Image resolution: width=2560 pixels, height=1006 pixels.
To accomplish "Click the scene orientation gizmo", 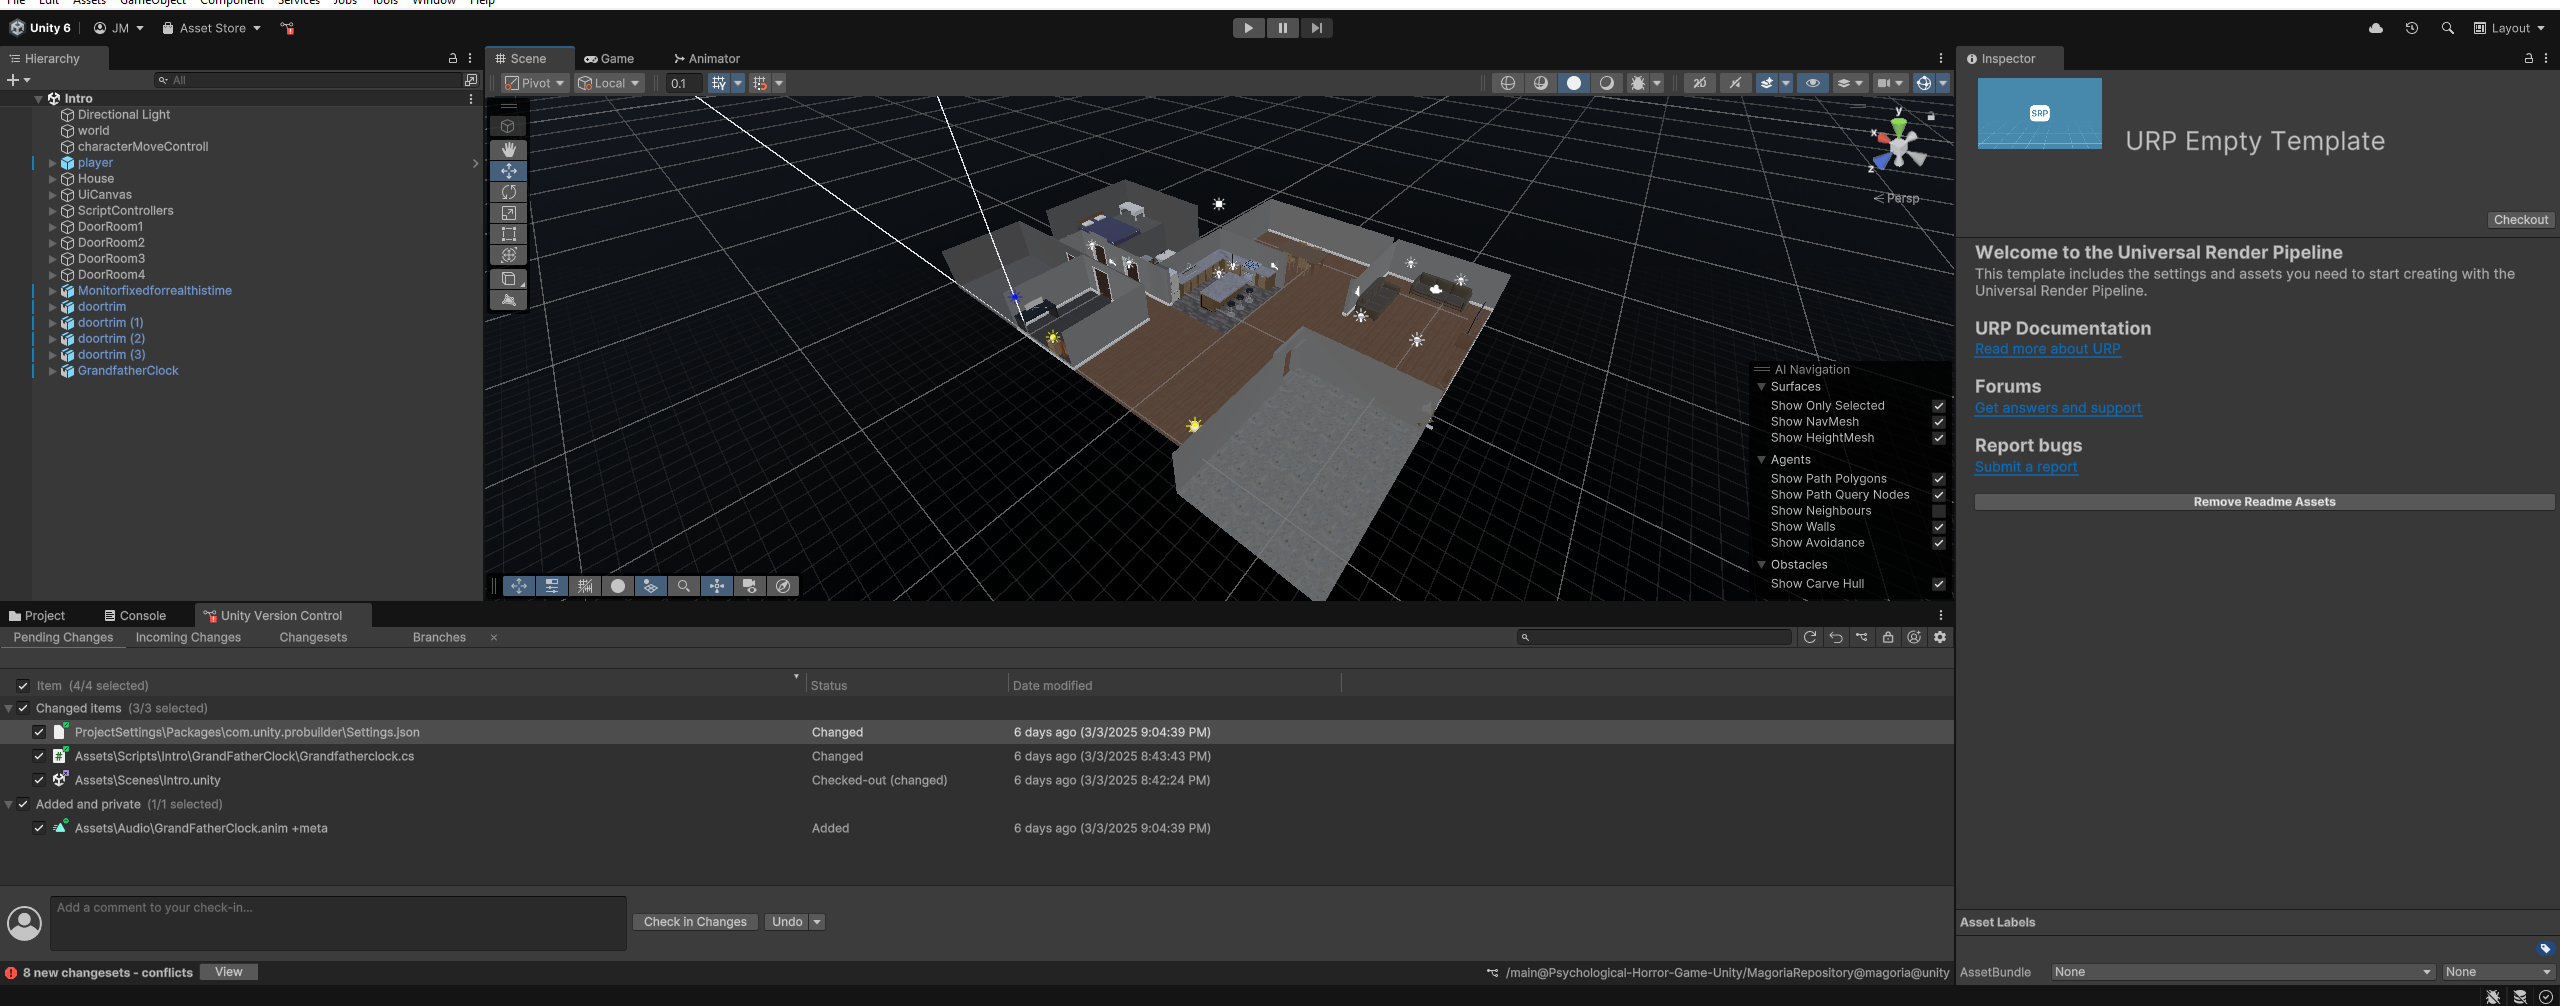I will pos(1897,147).
